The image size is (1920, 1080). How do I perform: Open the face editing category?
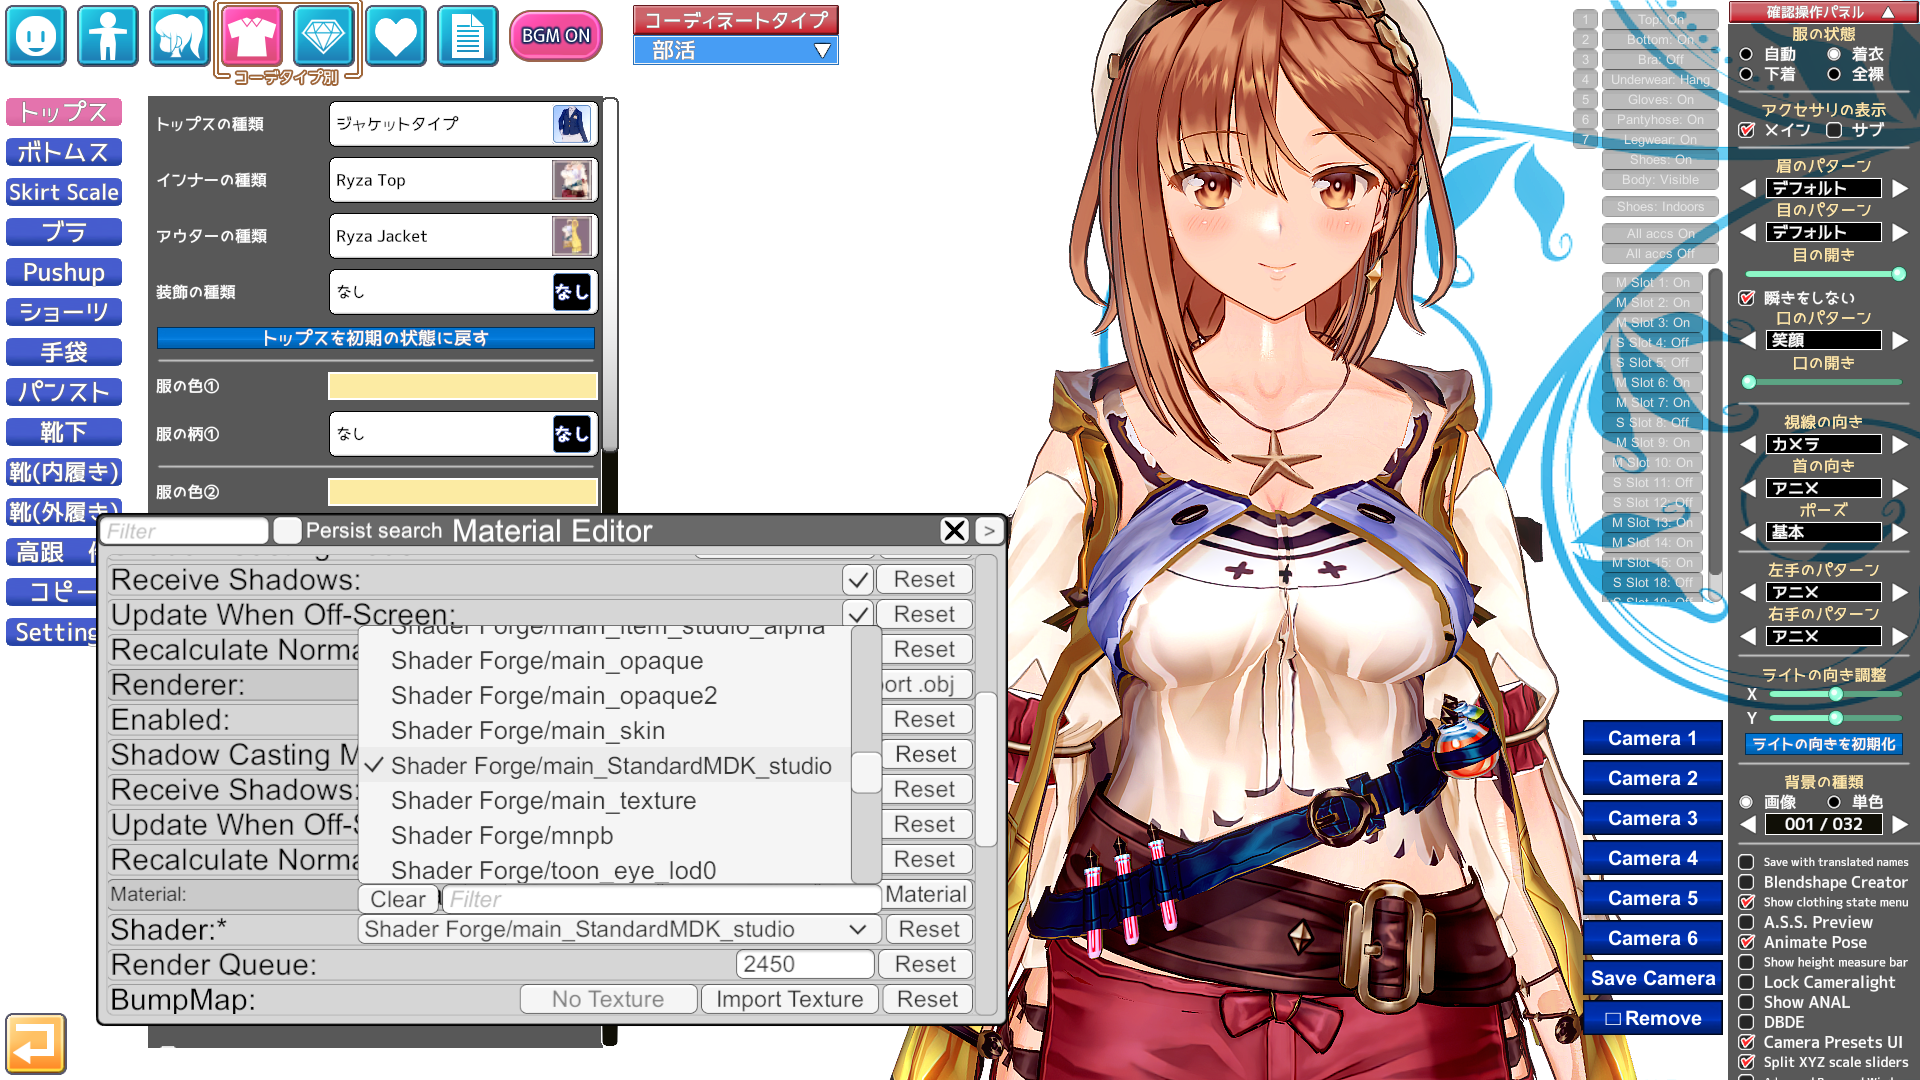[36, 36]
